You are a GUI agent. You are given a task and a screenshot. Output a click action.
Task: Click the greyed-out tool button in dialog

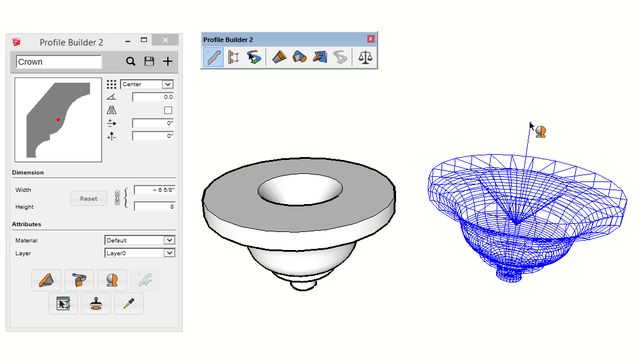[x=145, y=280]
